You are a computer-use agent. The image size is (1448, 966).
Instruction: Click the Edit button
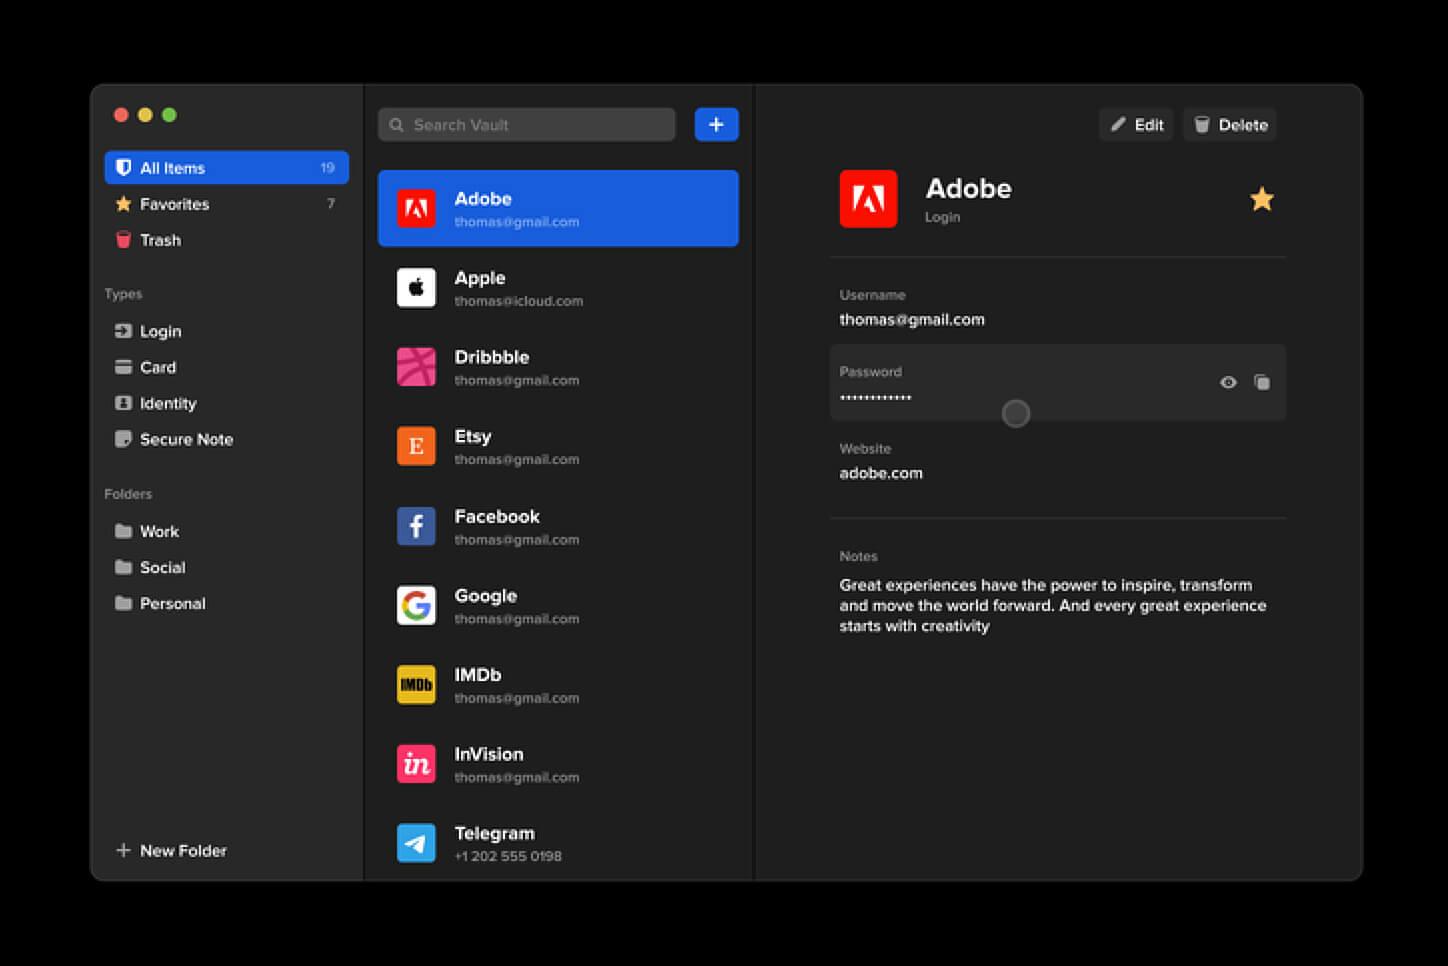click(x=1136, y=125)
